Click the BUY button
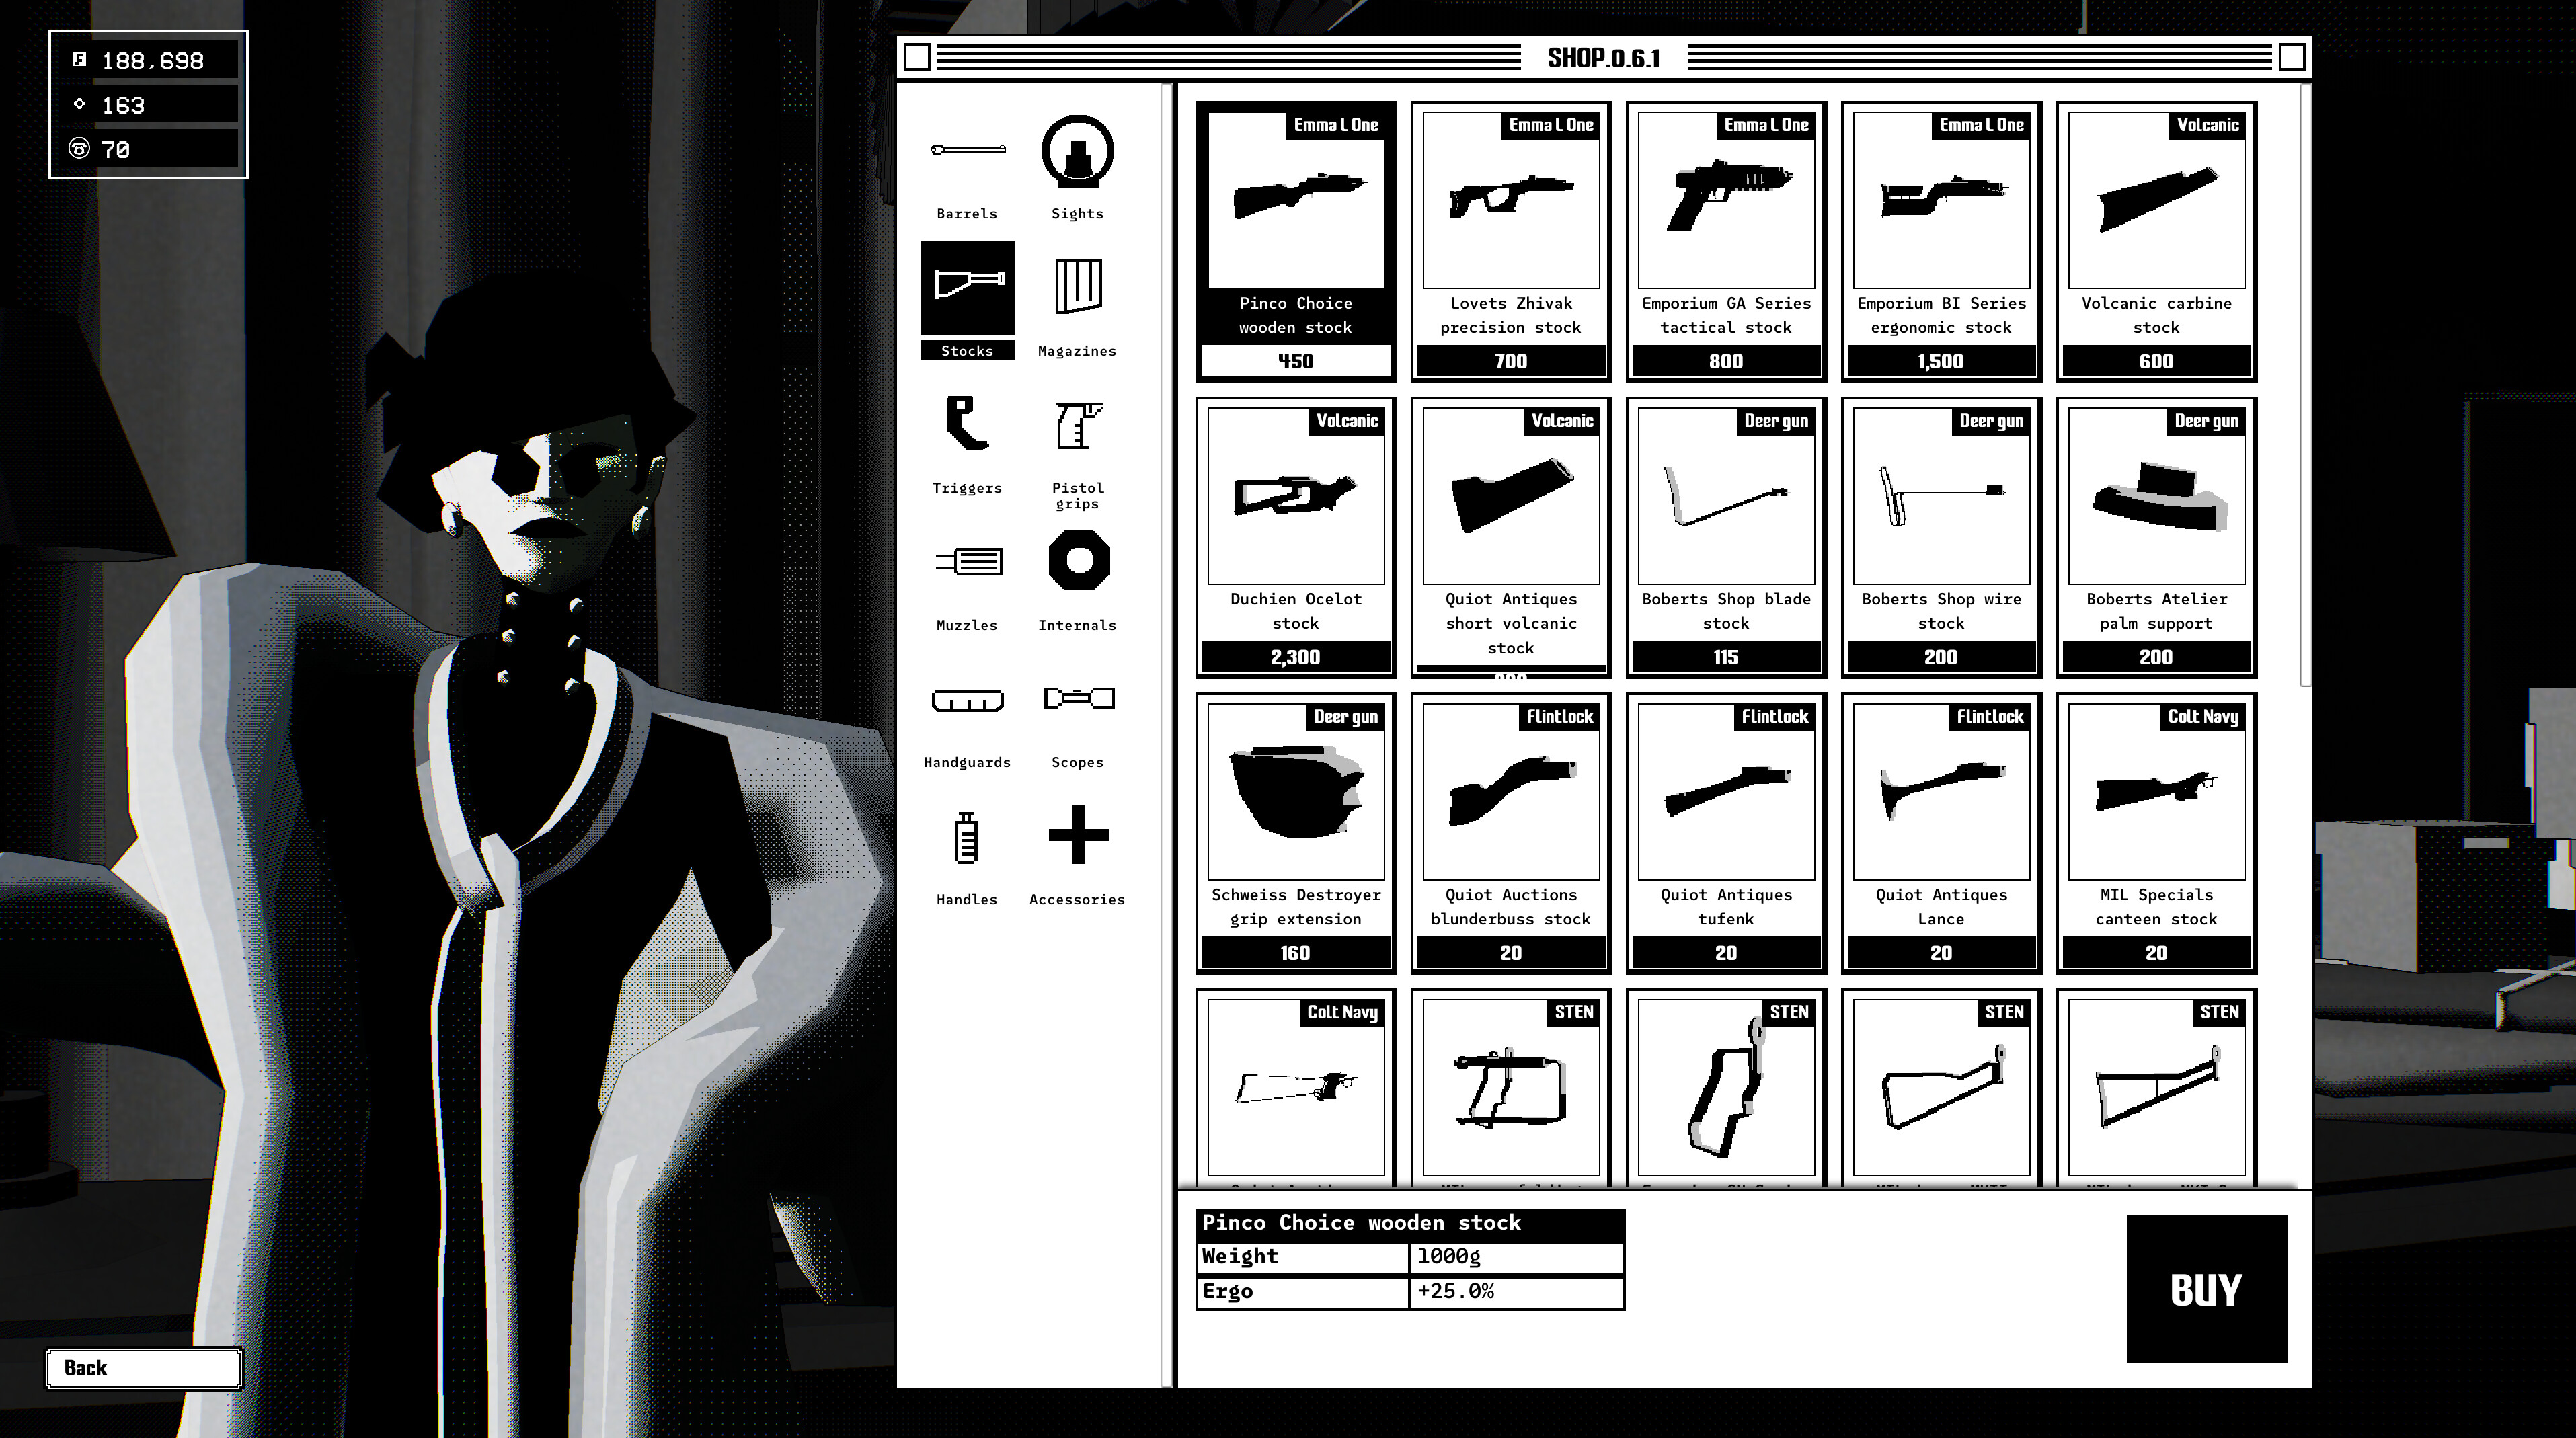The height and width of the screenshot is (1438, 2576). [x=2206, y=1288]
